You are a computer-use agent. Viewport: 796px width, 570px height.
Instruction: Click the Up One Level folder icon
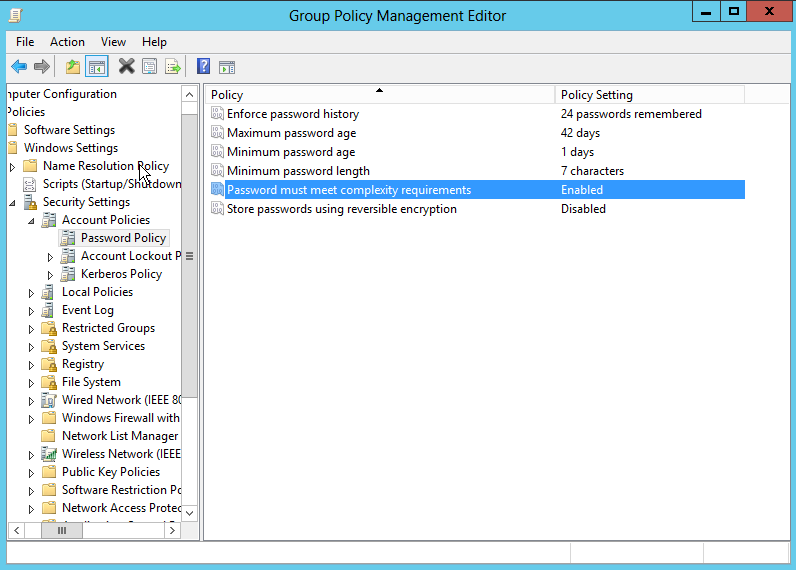[73, 66]
